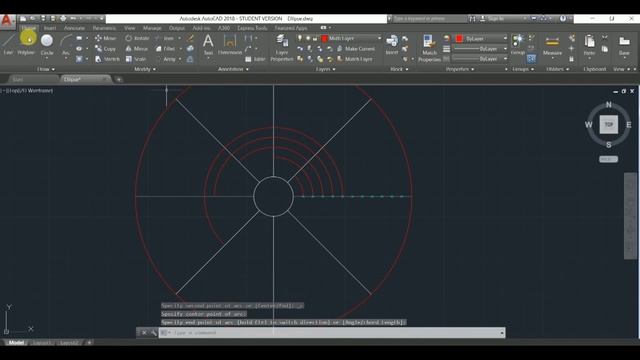Screen dimensions: 640x360
Task: Expand the Draw panel
Action: pos(46,69)
